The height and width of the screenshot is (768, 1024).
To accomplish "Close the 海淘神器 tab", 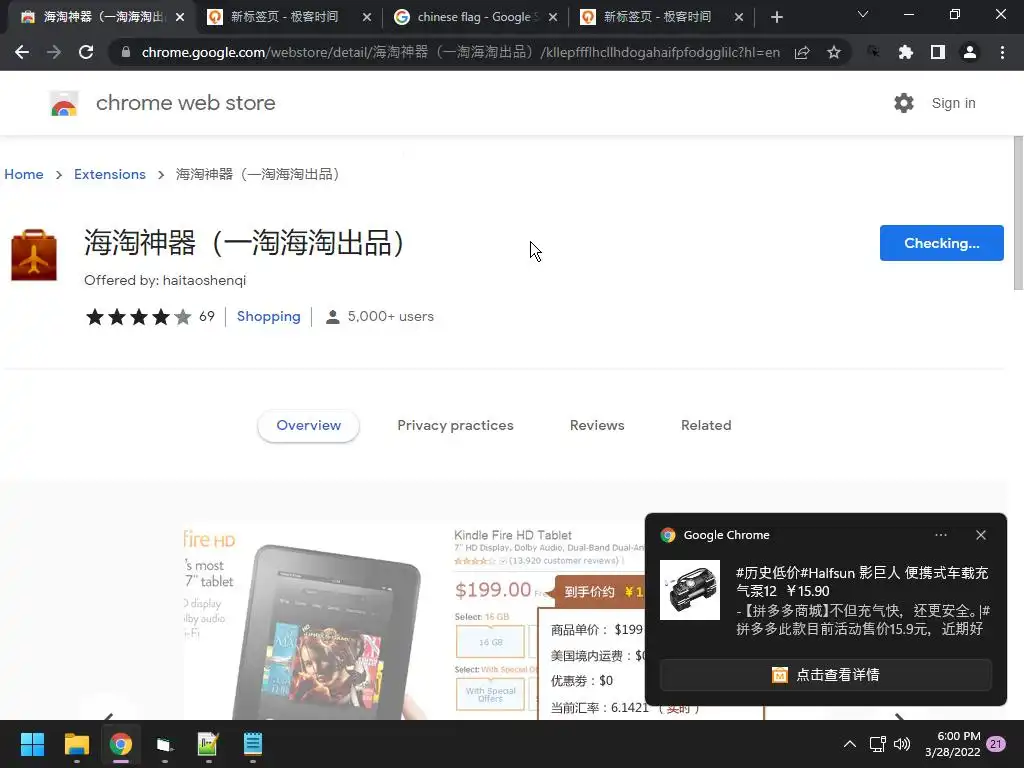I will [180, 17].
